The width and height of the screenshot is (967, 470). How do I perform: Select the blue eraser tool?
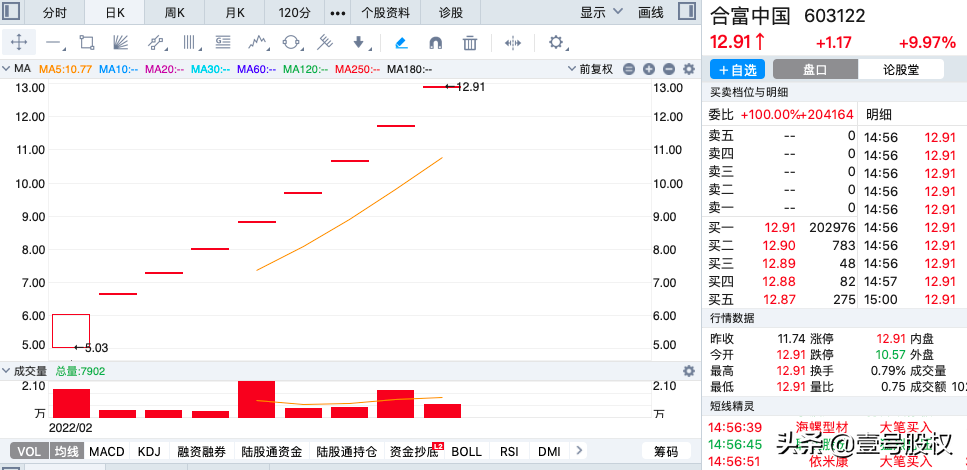click(401, 43)
